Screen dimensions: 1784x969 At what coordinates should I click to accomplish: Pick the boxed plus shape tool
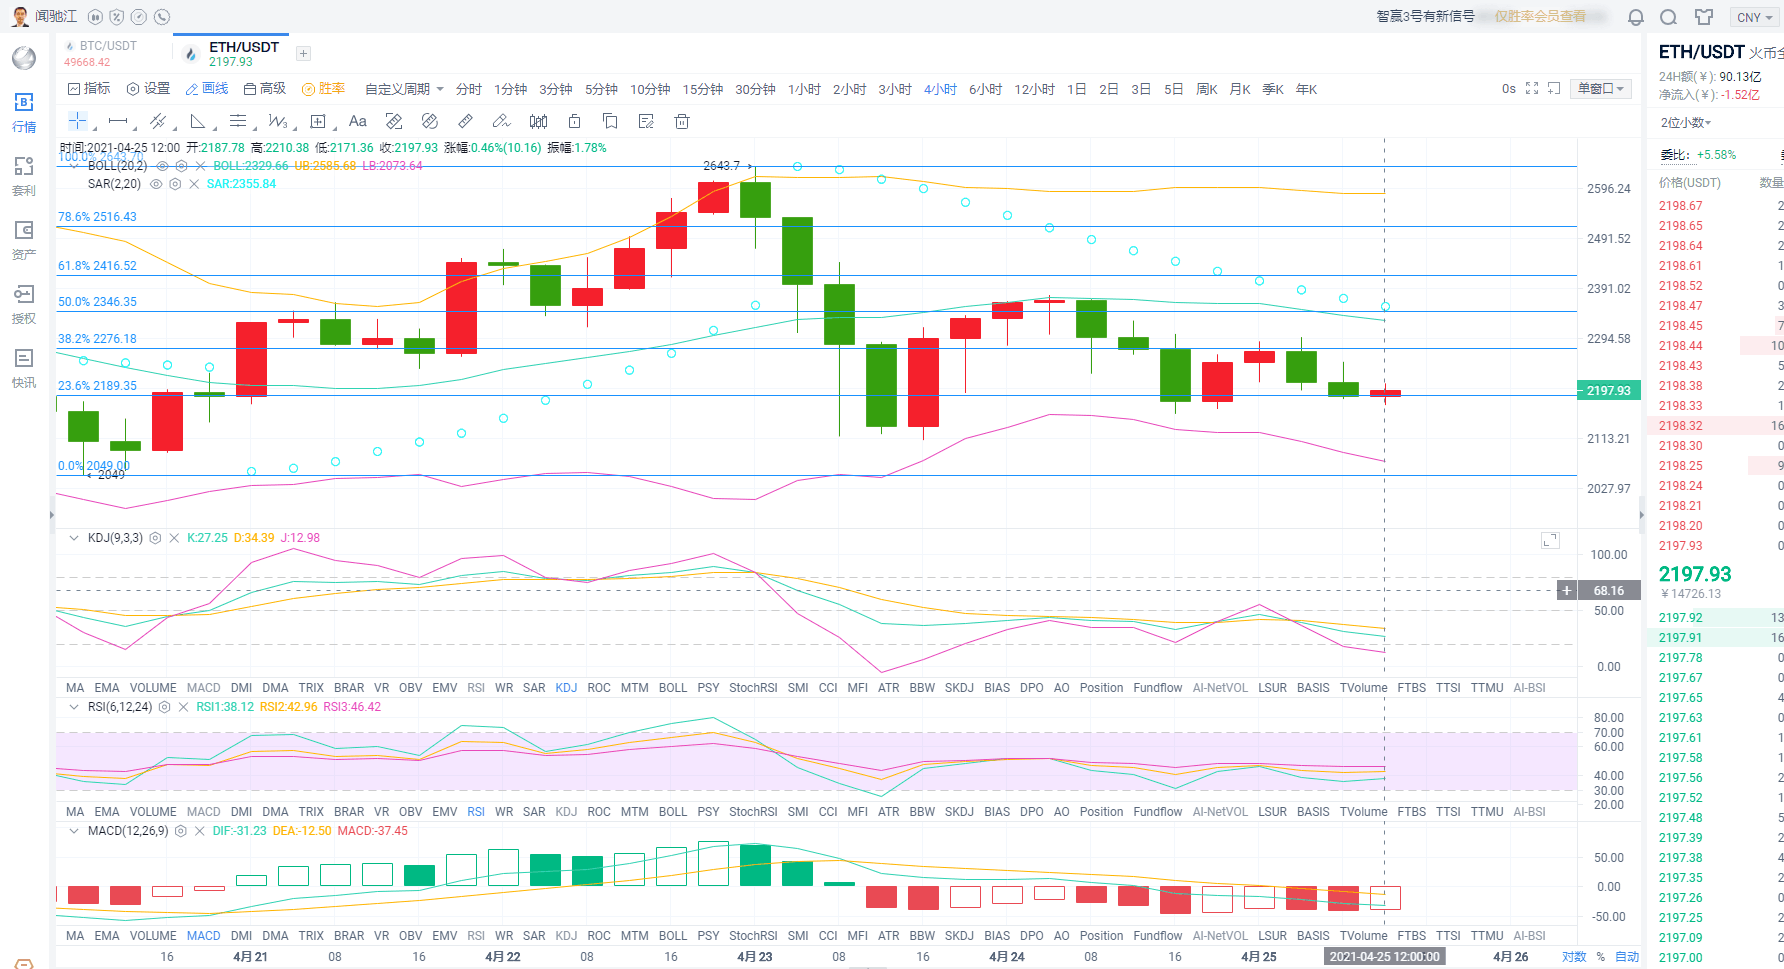[318, 121]
